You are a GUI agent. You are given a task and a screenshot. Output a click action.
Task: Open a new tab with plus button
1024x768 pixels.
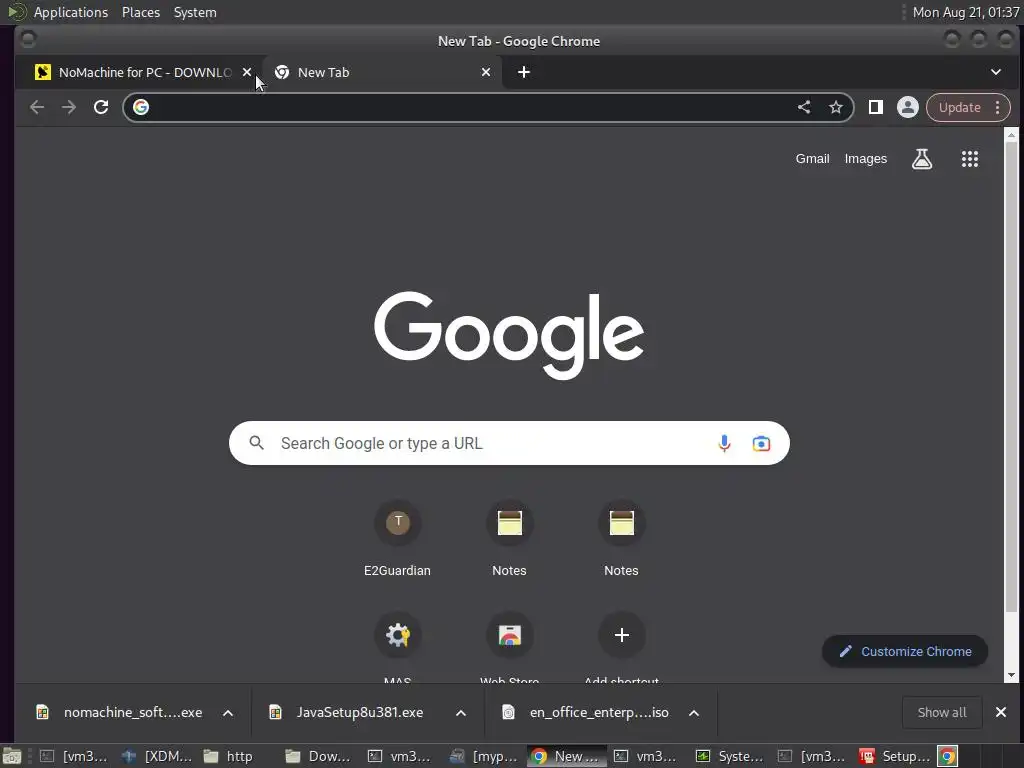524,72
